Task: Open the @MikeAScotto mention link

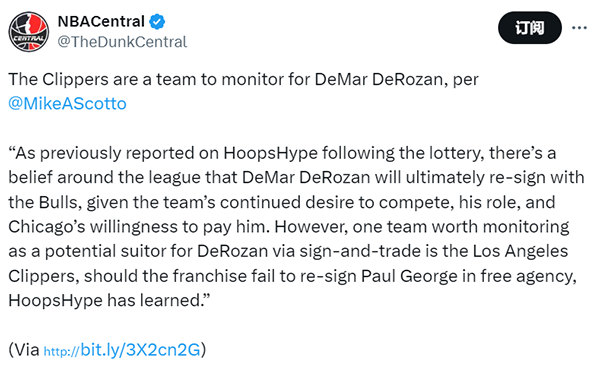Action: (x=67, y=104)
